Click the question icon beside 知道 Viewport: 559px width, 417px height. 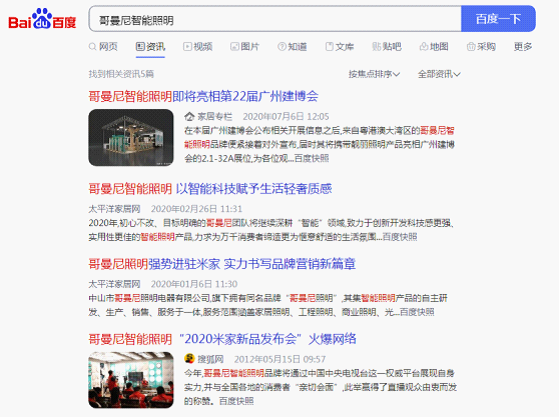[282, 46]
